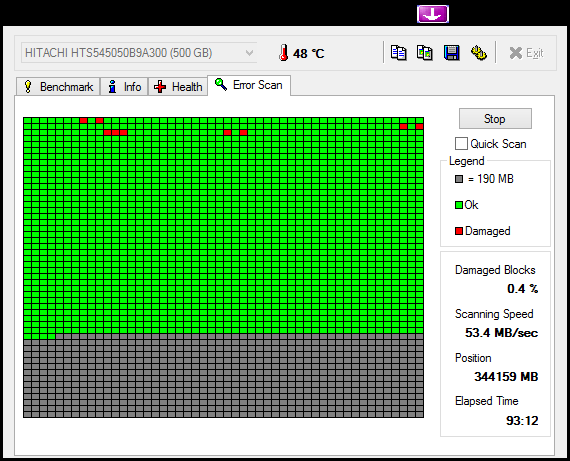Enable the Quick Scan checkbox
Screen dimensions: 570x461
click(x=461, y=144)
